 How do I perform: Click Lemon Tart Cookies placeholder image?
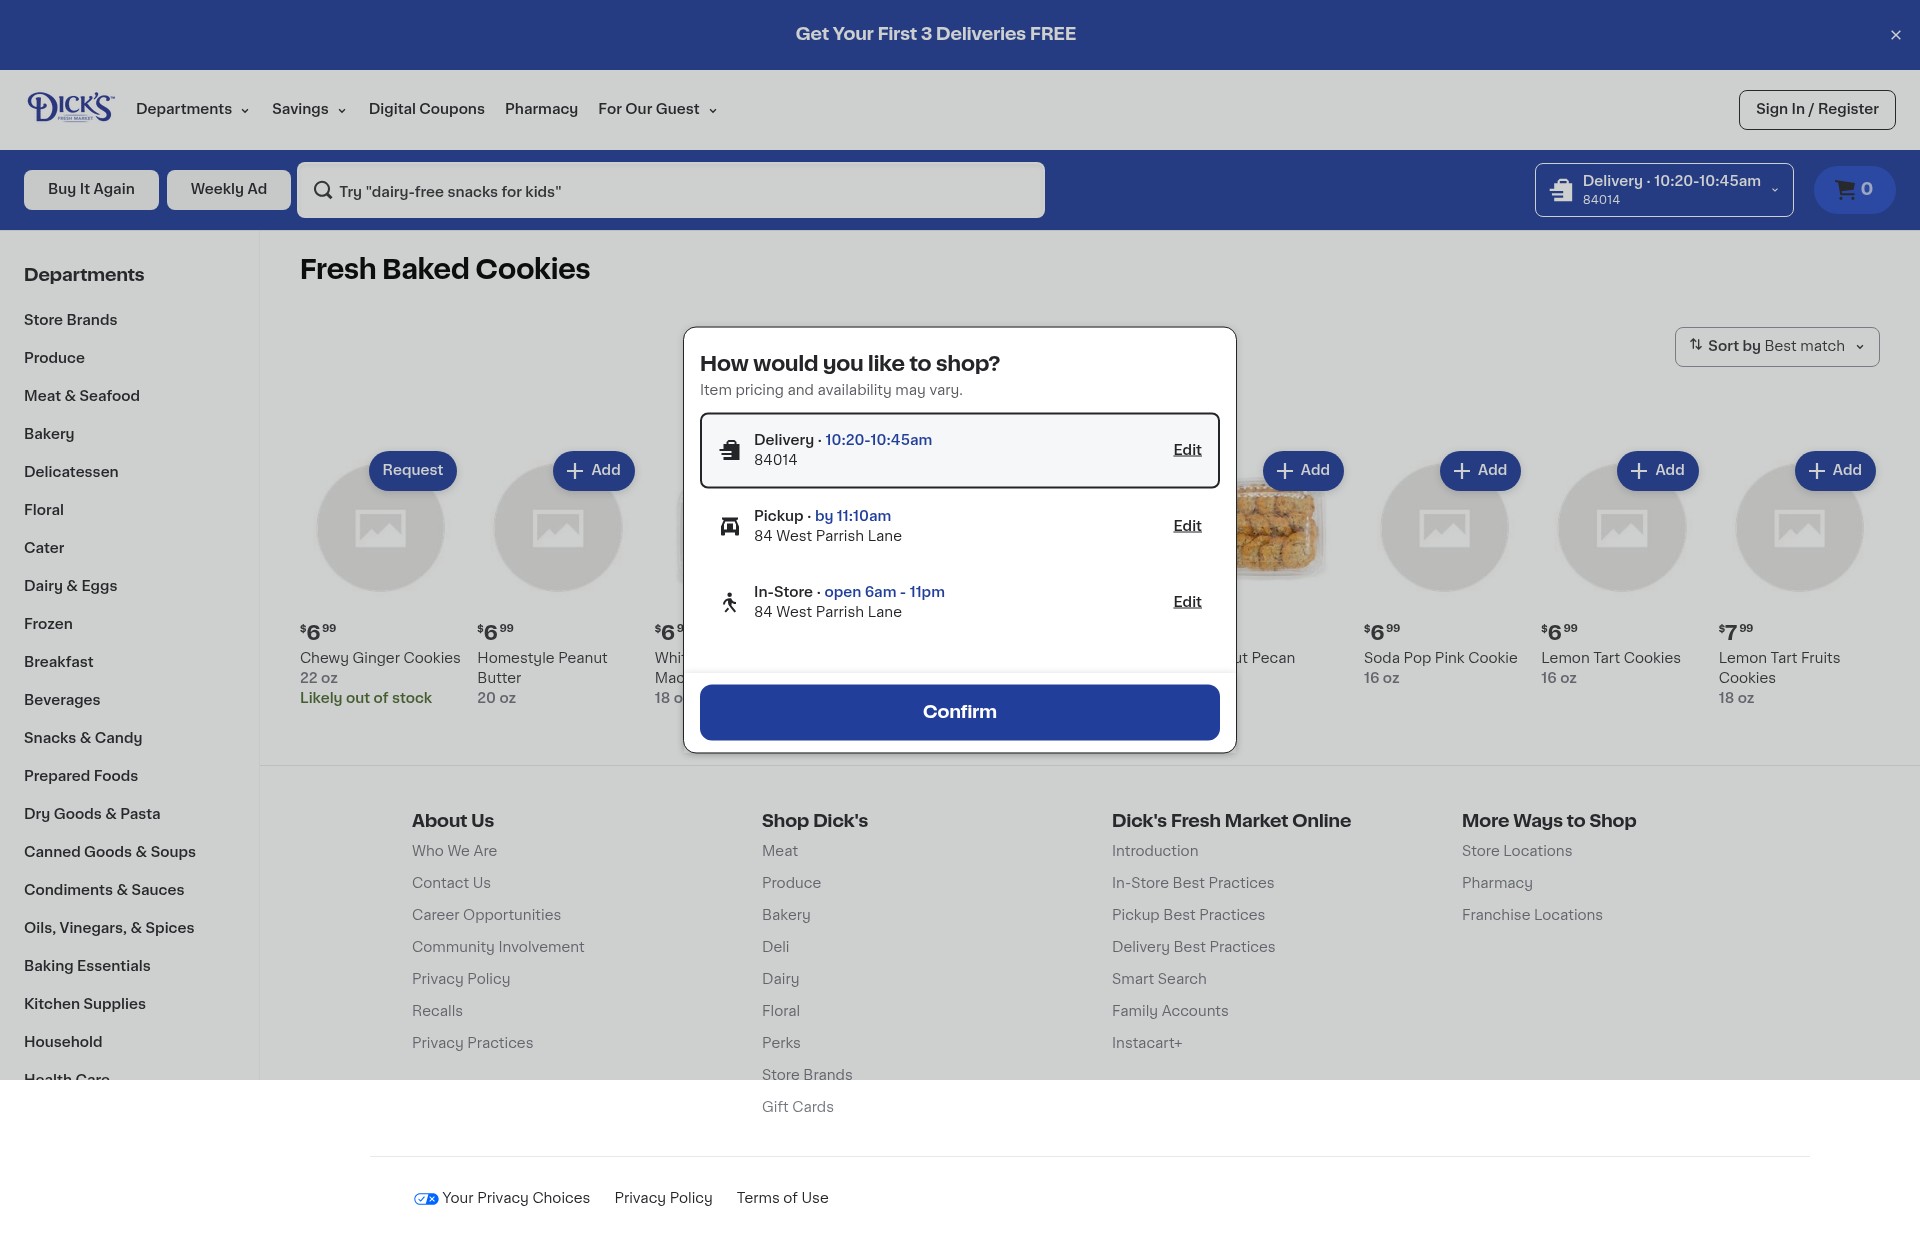coord(1622,528)
